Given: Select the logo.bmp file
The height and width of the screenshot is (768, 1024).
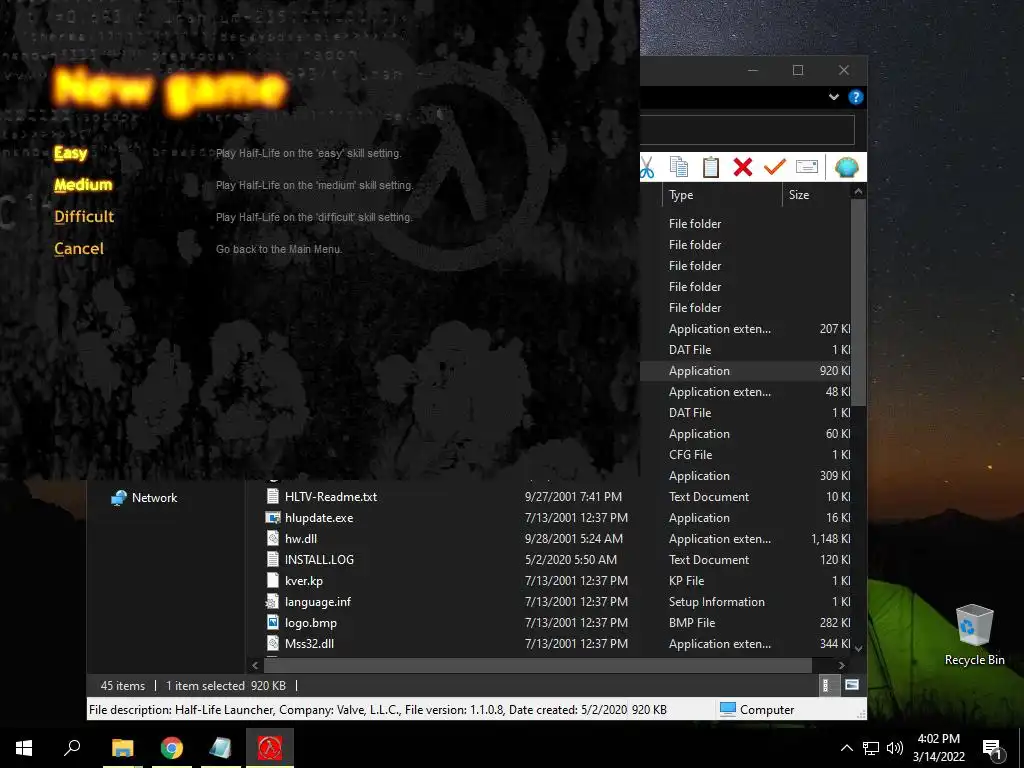Looking at the screenshot, I should click(311, 622).
